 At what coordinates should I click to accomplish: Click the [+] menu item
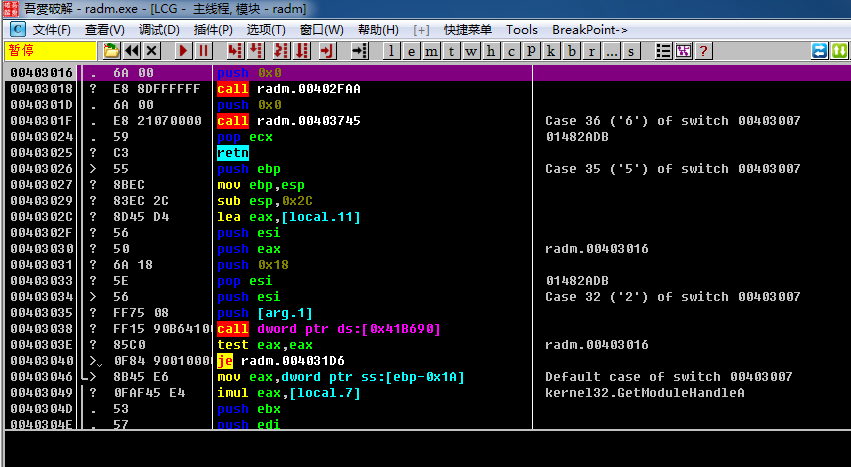[421, 30]
